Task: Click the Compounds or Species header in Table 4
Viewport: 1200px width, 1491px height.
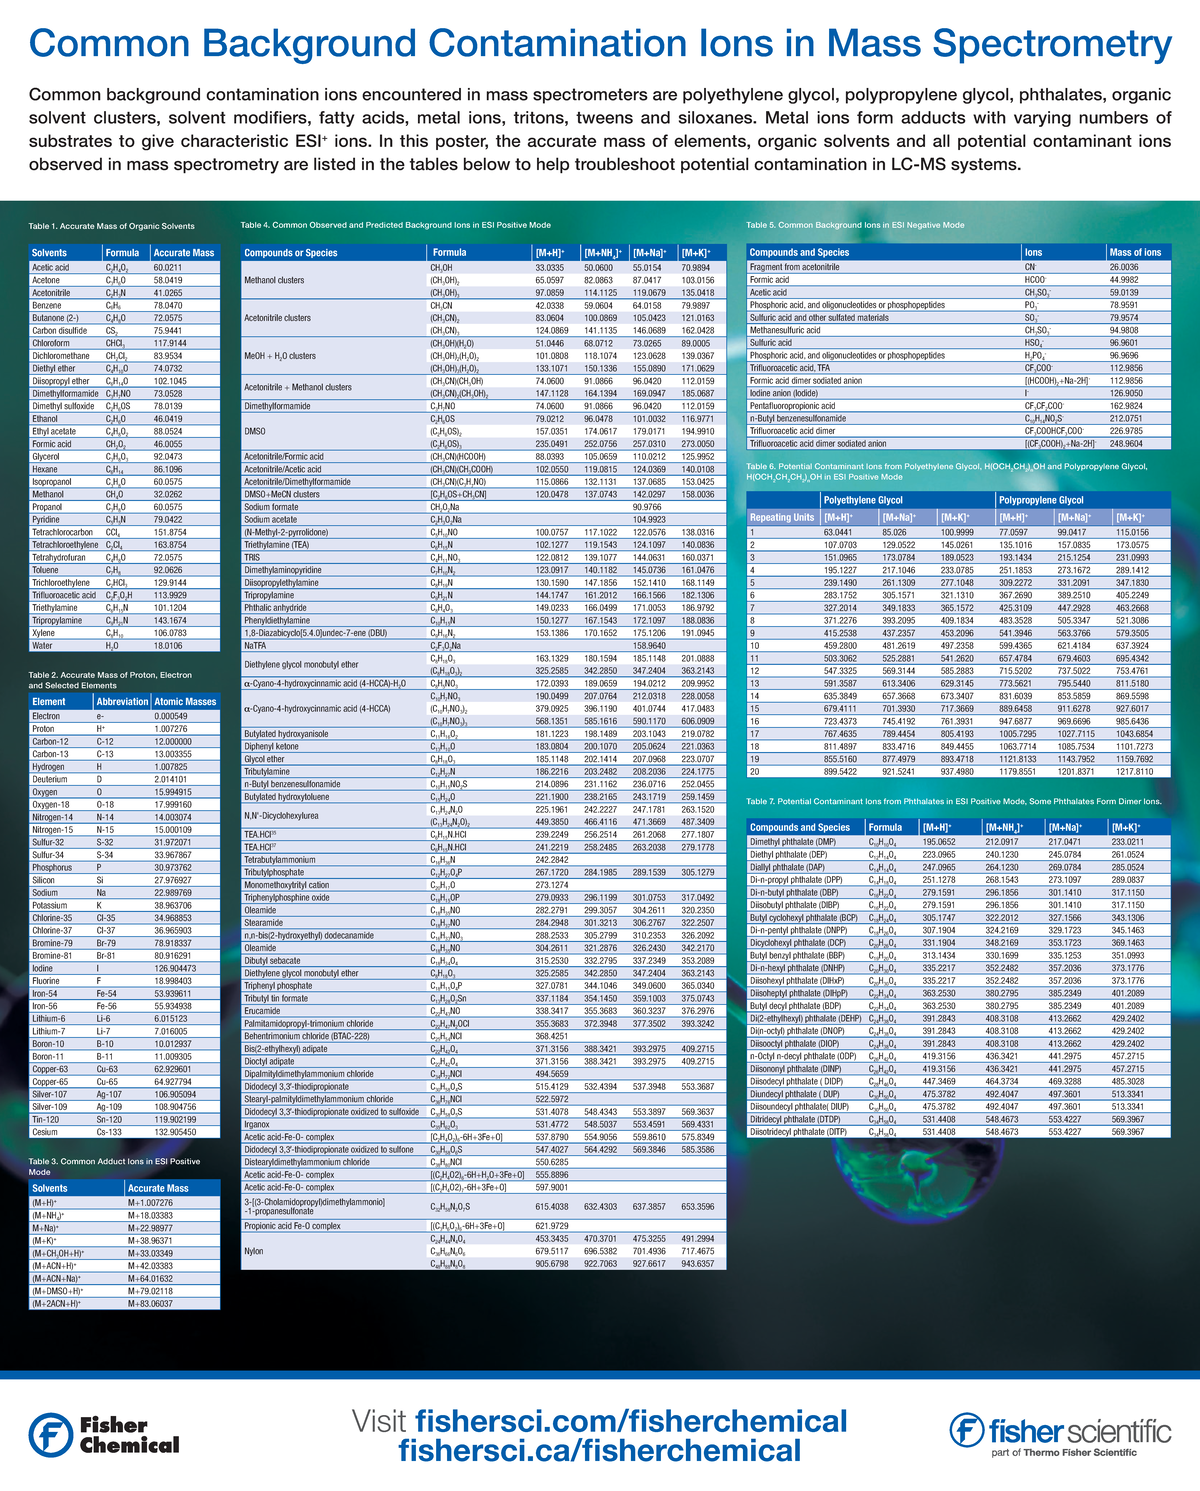Action: pos(291,252)
